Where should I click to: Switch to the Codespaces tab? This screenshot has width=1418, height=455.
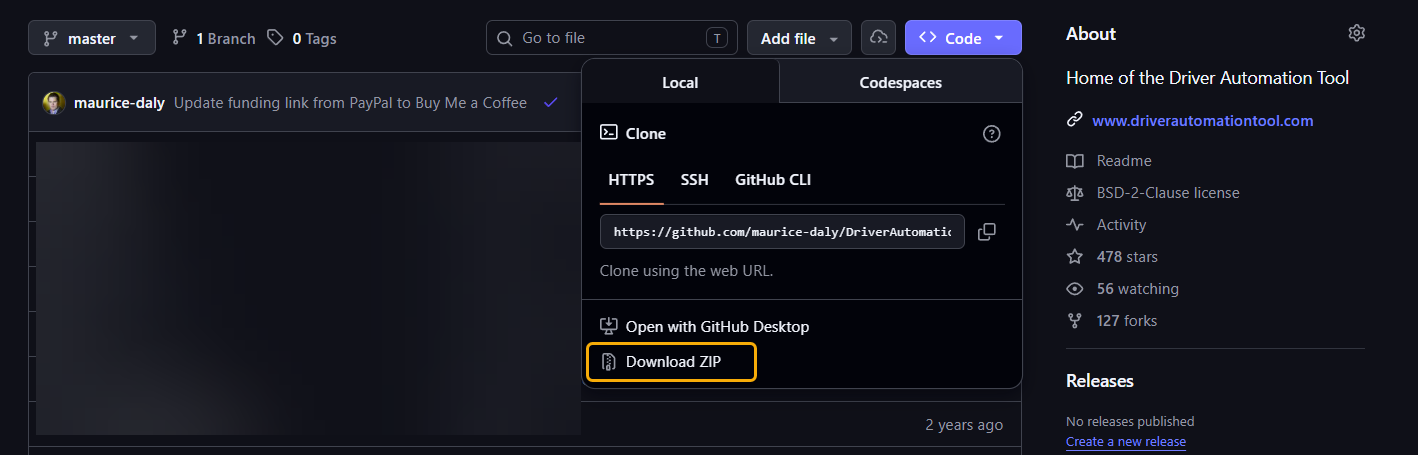click(900, 82)
